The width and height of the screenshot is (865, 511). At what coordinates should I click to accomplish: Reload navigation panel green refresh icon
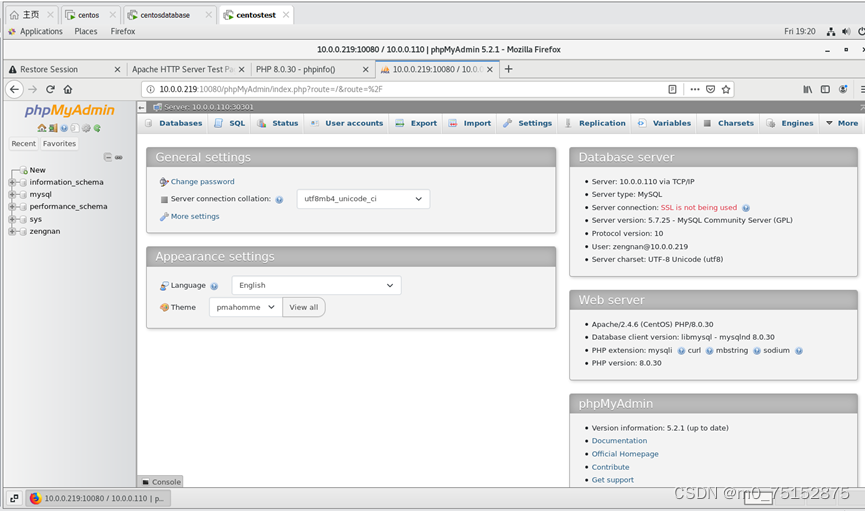point(97,128)
